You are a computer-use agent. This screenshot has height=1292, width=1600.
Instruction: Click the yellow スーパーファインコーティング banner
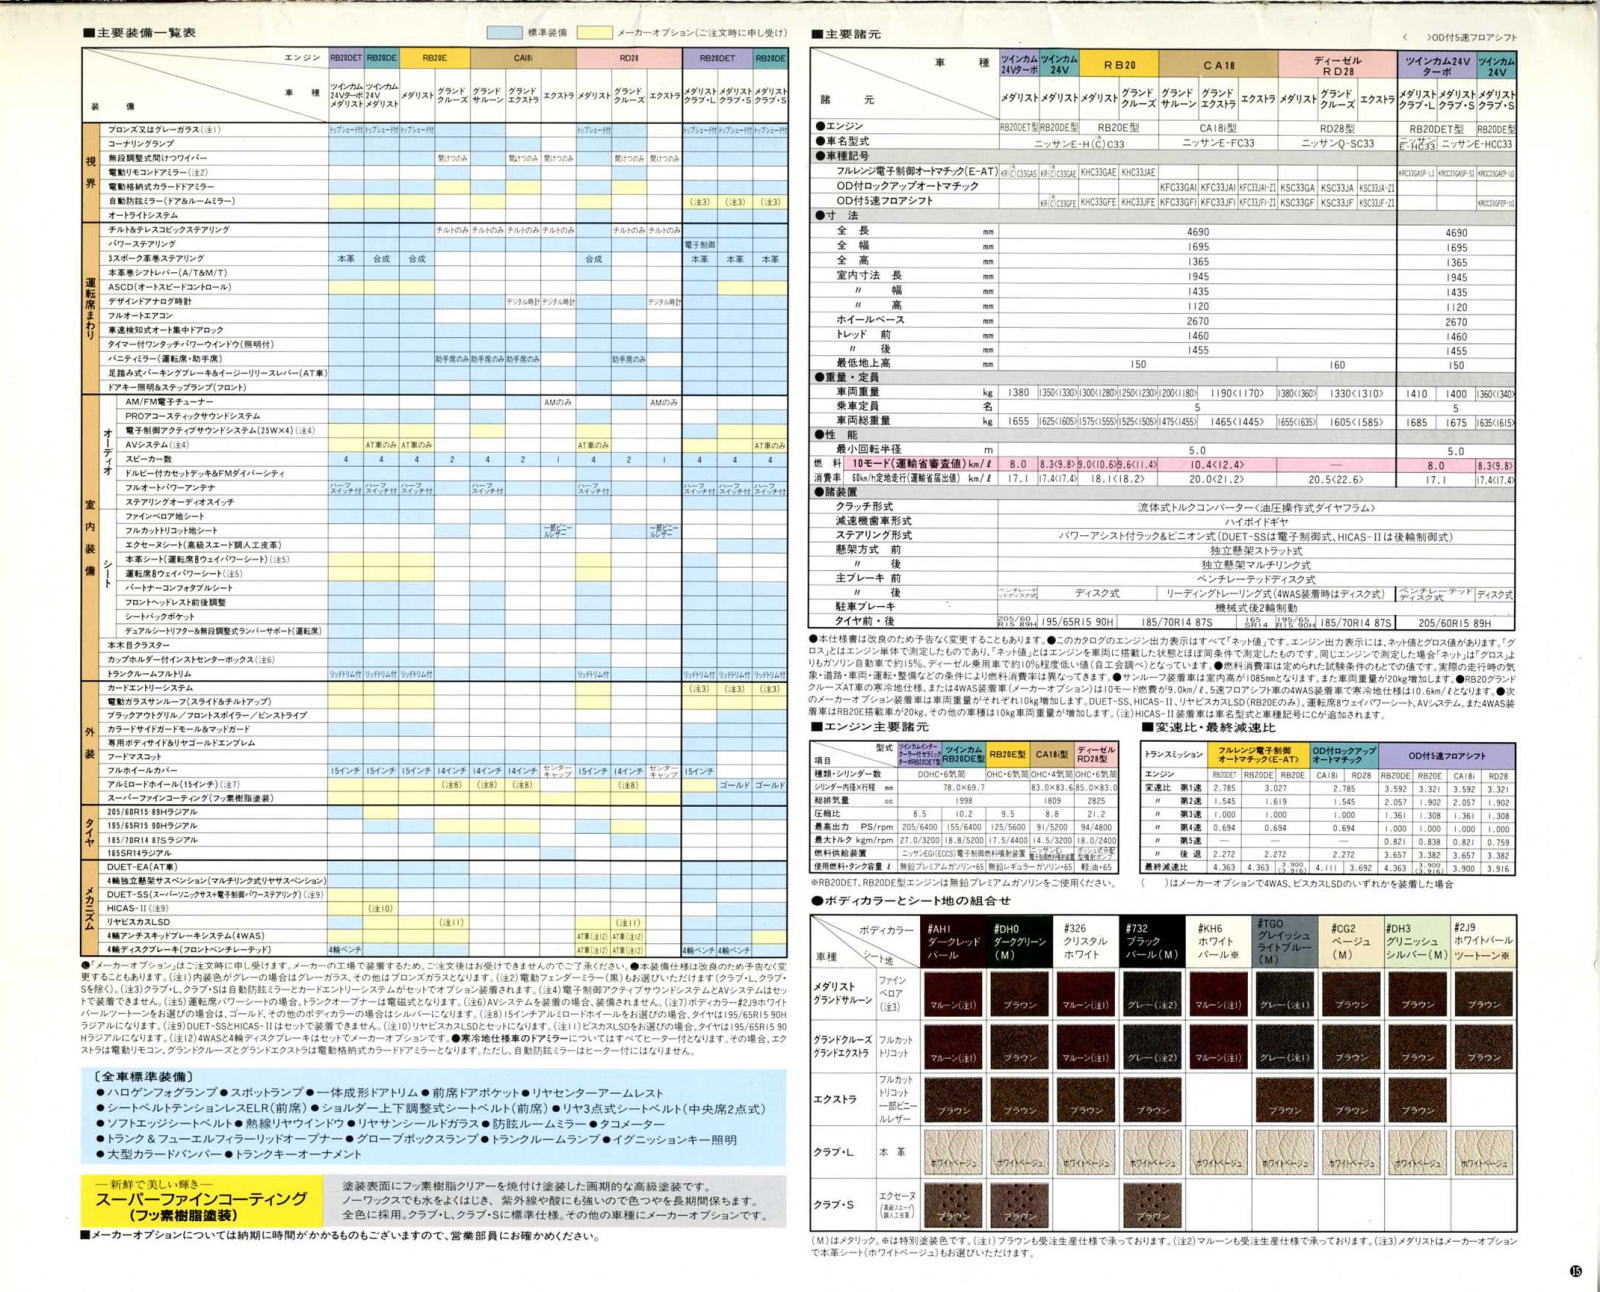201,1201
